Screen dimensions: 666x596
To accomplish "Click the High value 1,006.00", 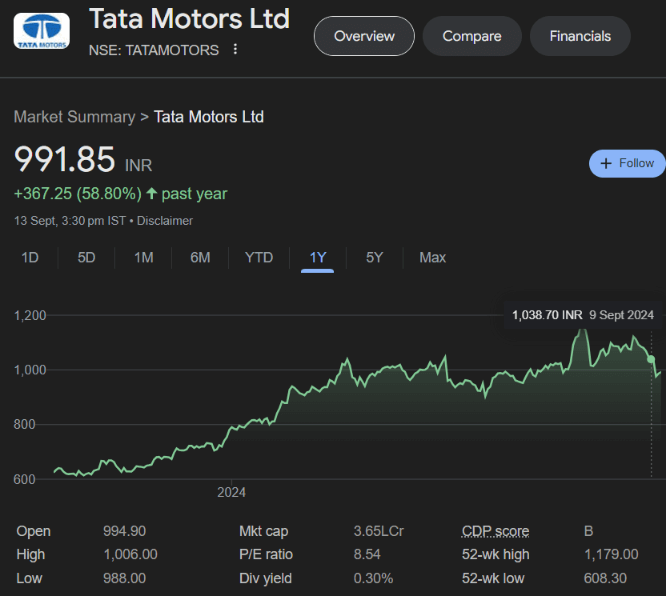I will pos(130,554).
